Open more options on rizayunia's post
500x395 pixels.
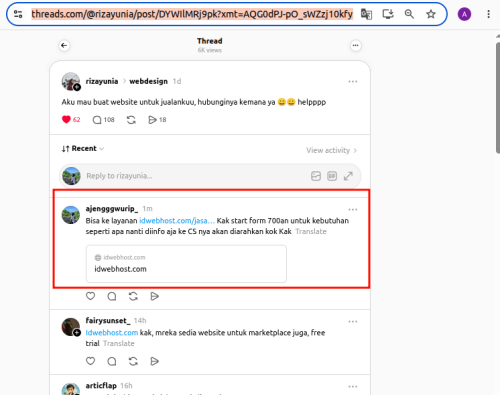[x=353, y=81]
